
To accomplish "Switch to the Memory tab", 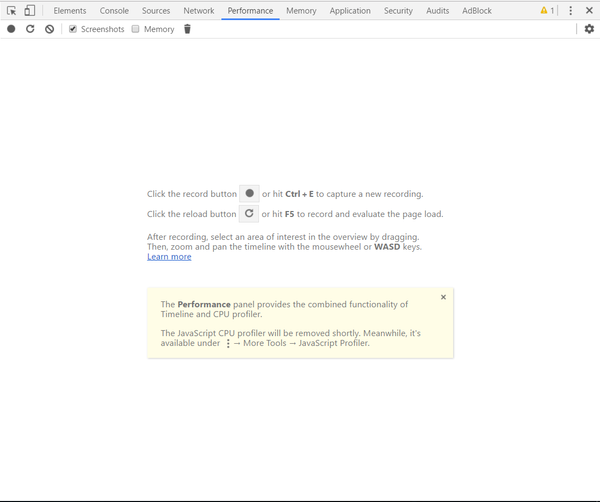I will pos(301,11).
